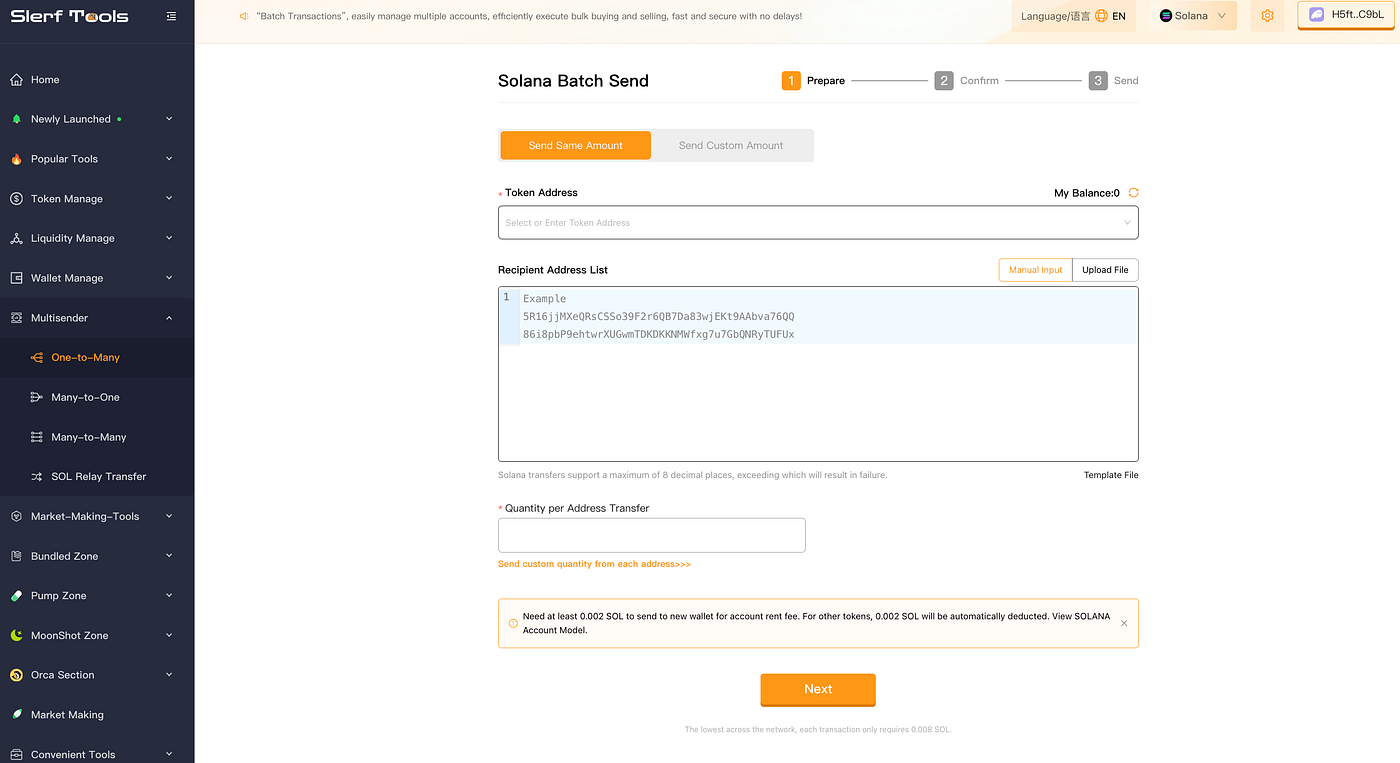Click the Market-Making-Tools icon
1400x763 pixels.
coord(16,516)
